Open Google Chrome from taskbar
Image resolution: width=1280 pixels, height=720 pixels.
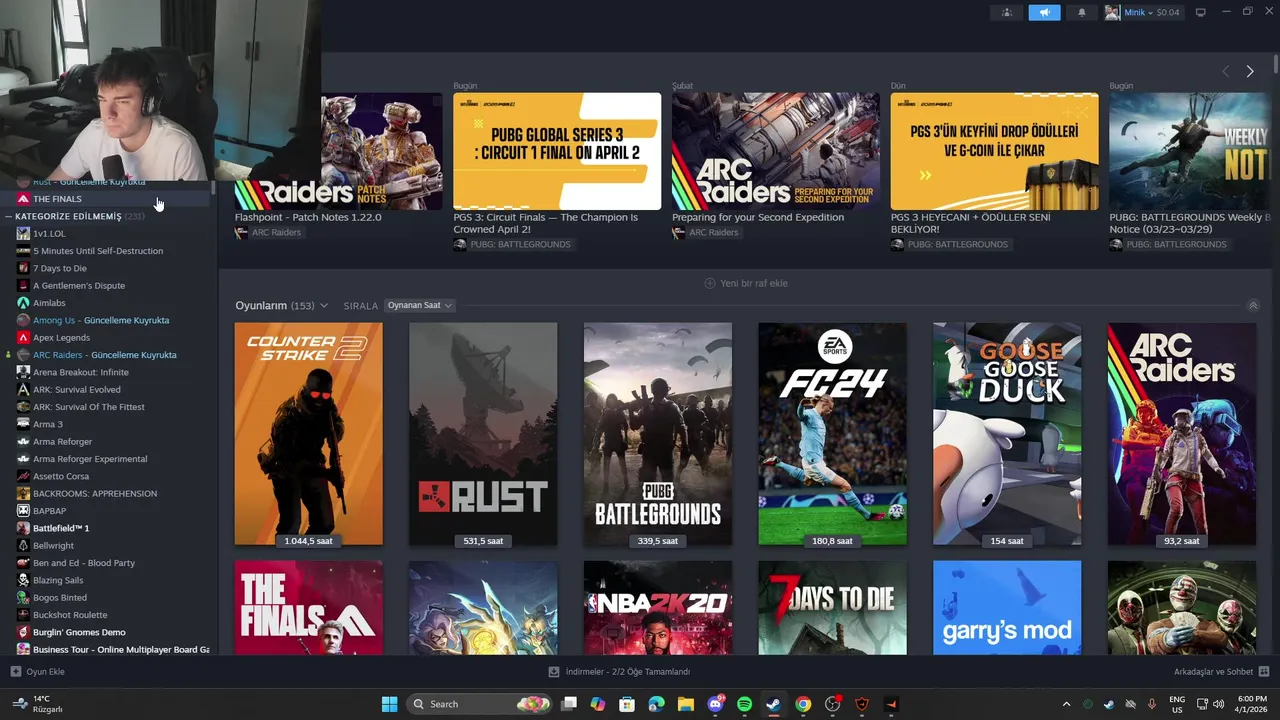(x=803, y=704)
